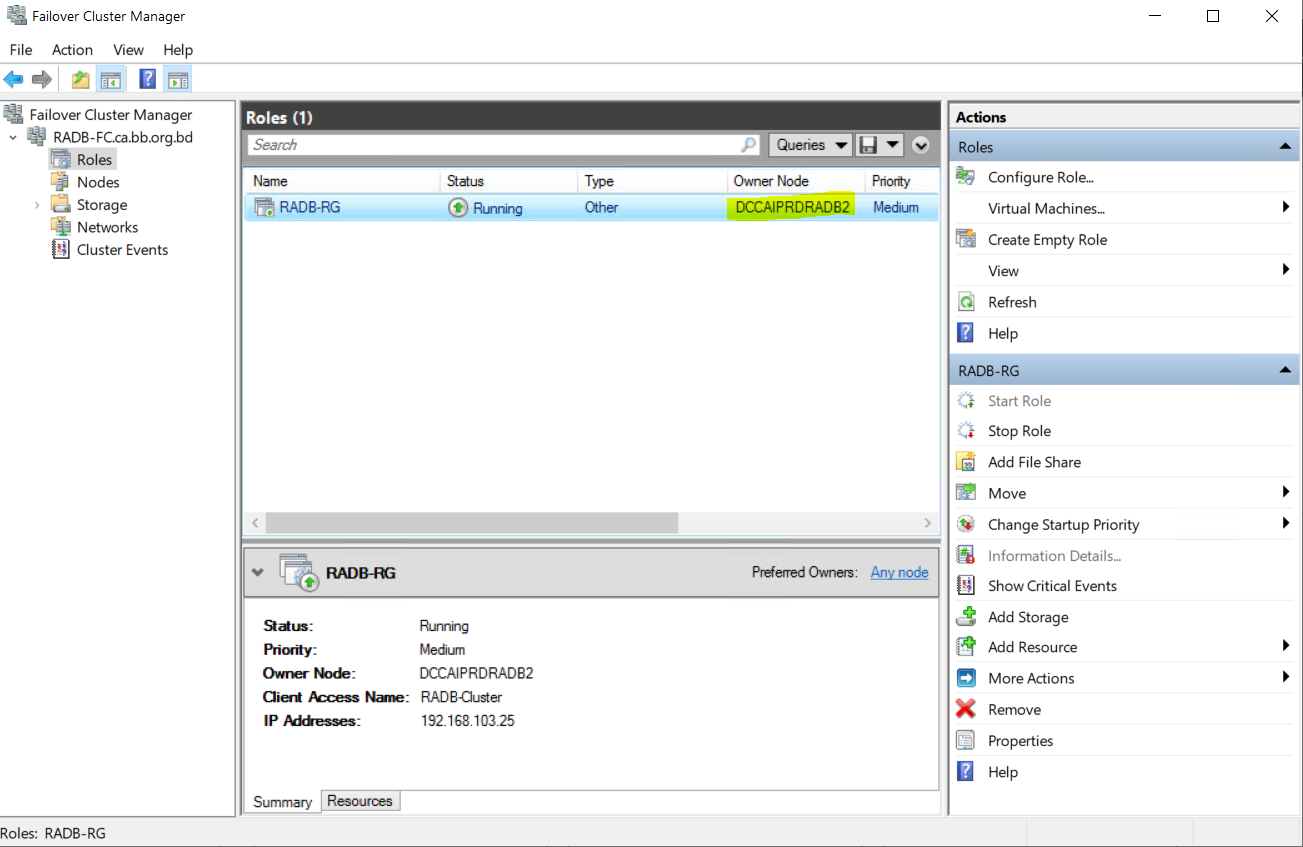The width and height of the screenshot is (1303, 847).
Task: Switch to the Summary tab
Action: (x=282, y=802)
